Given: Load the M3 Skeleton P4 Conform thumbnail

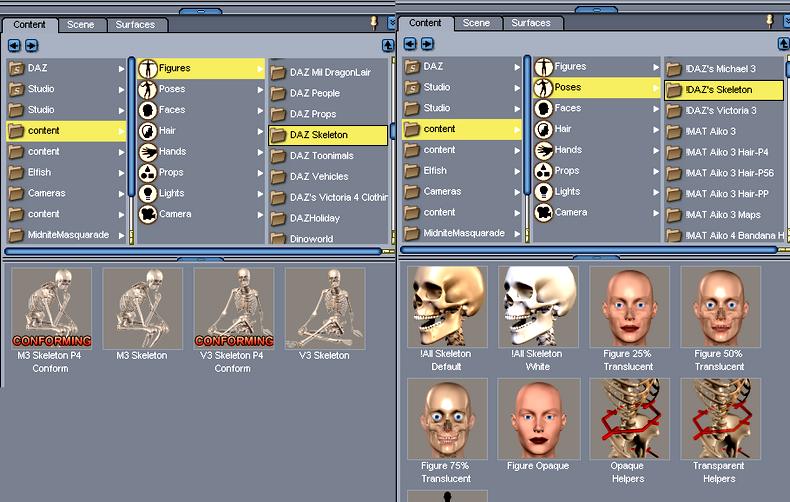Looking at the screenshot, I should point(51,308).
